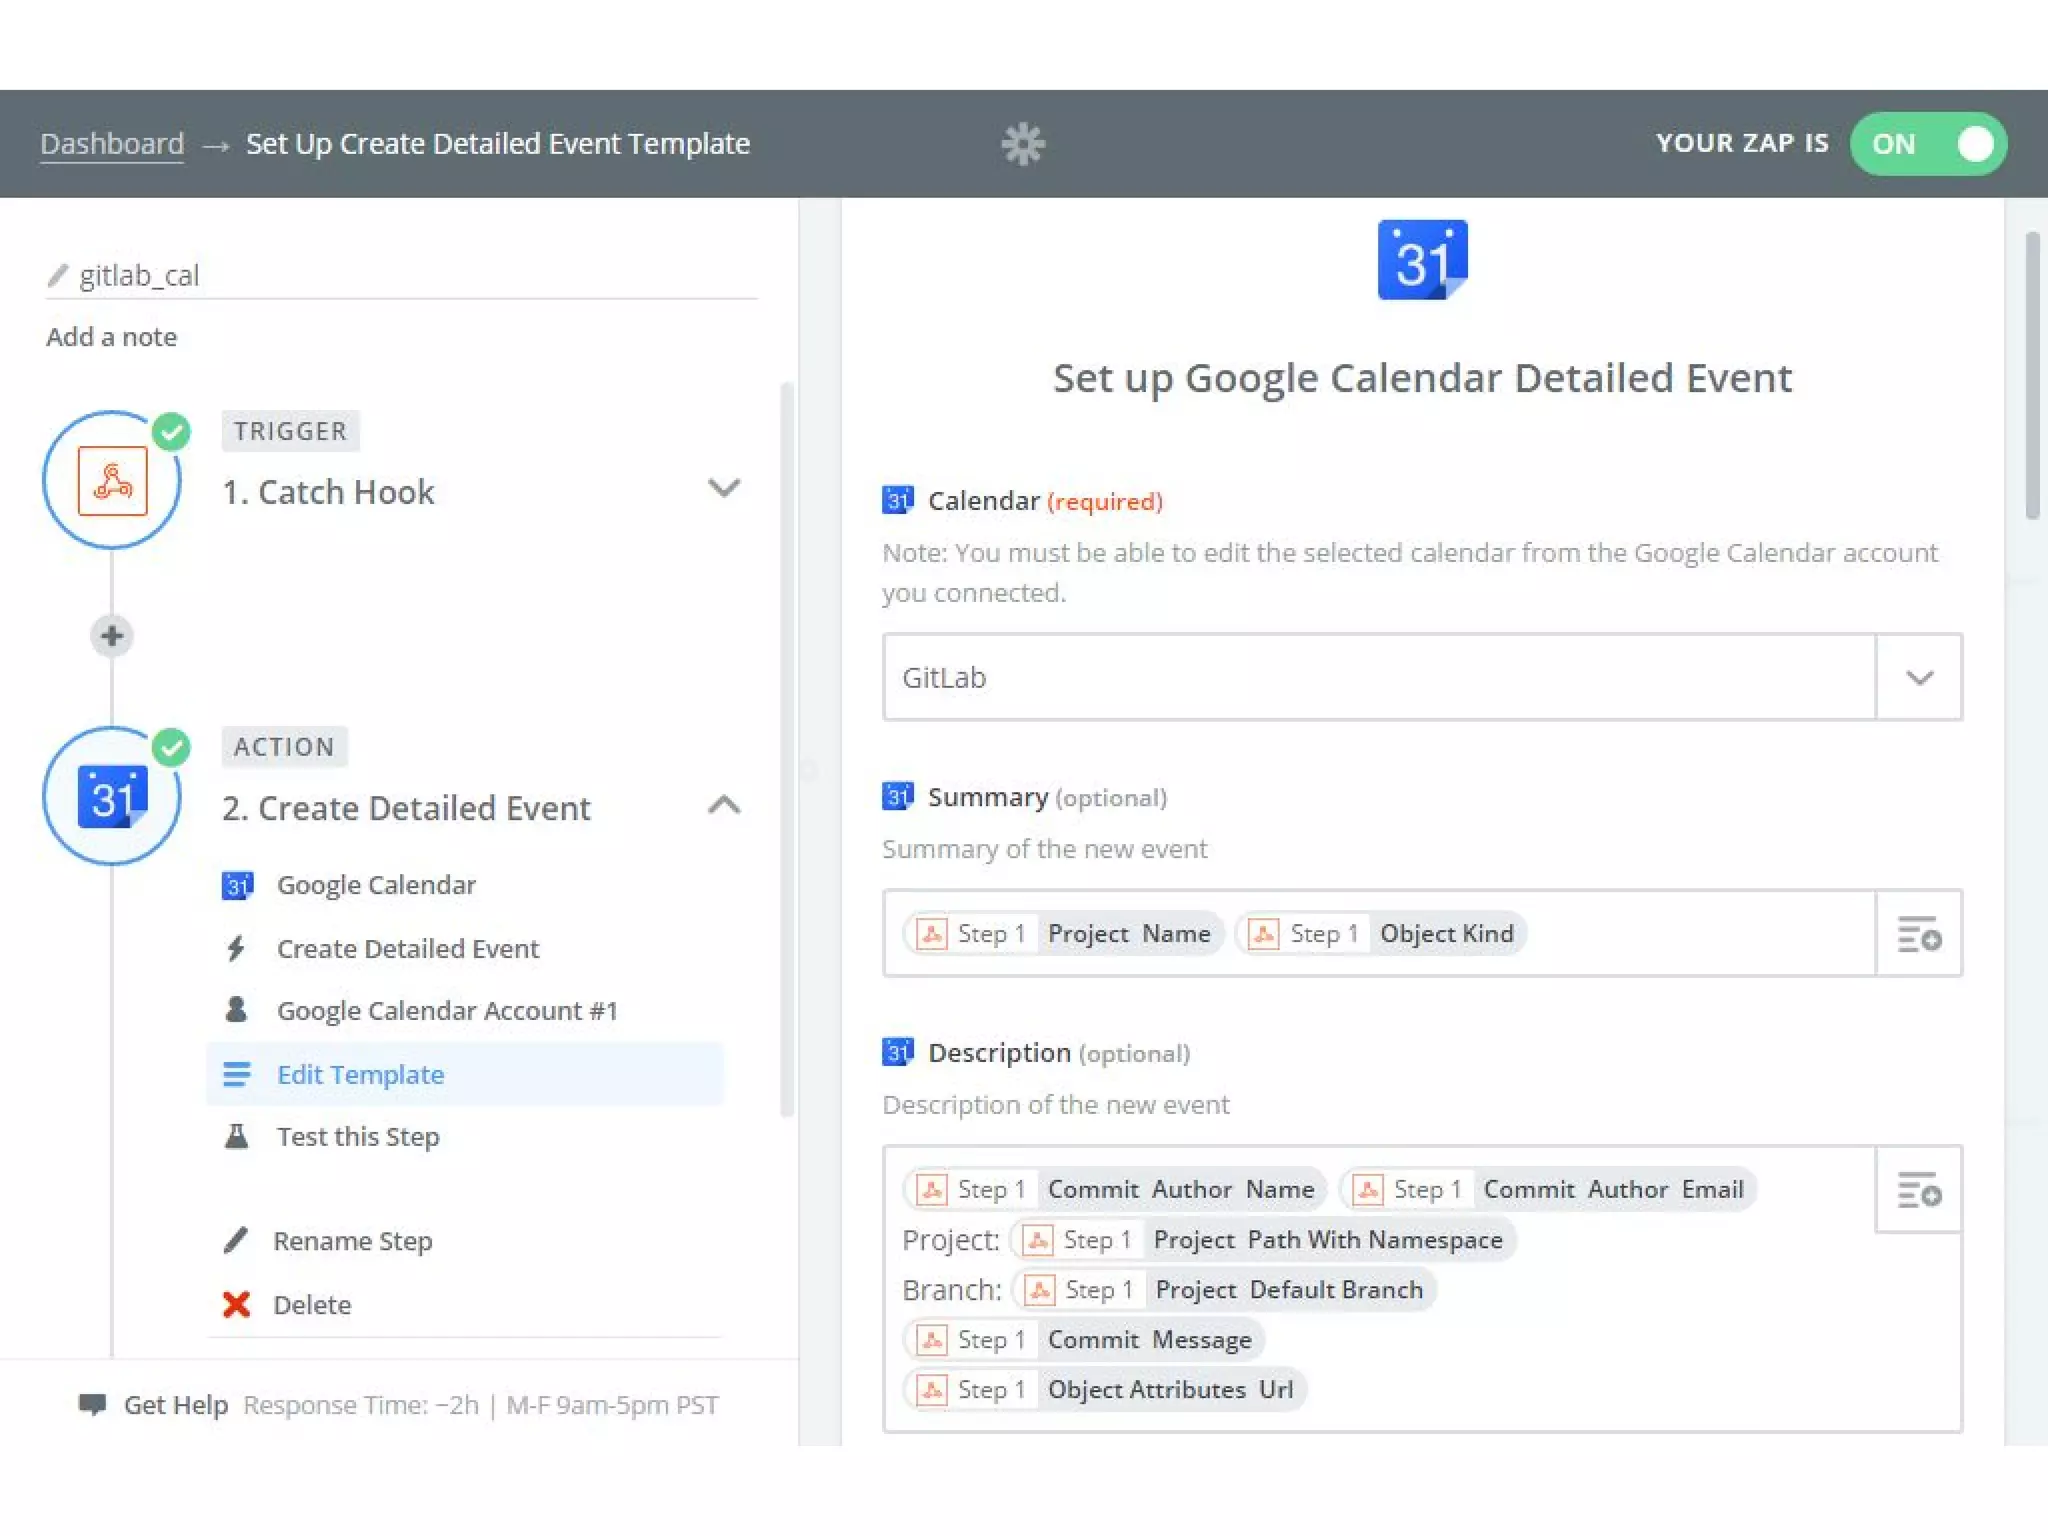Click Rename Step

[x=352, y=1241]
